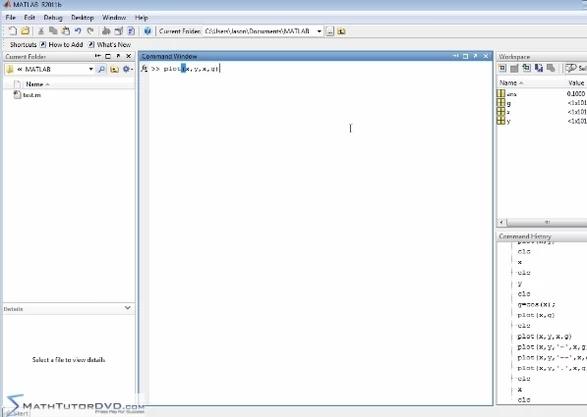Click the 0.1000 value cell for ans
This screenshot has height=417, width=587.
576,94
